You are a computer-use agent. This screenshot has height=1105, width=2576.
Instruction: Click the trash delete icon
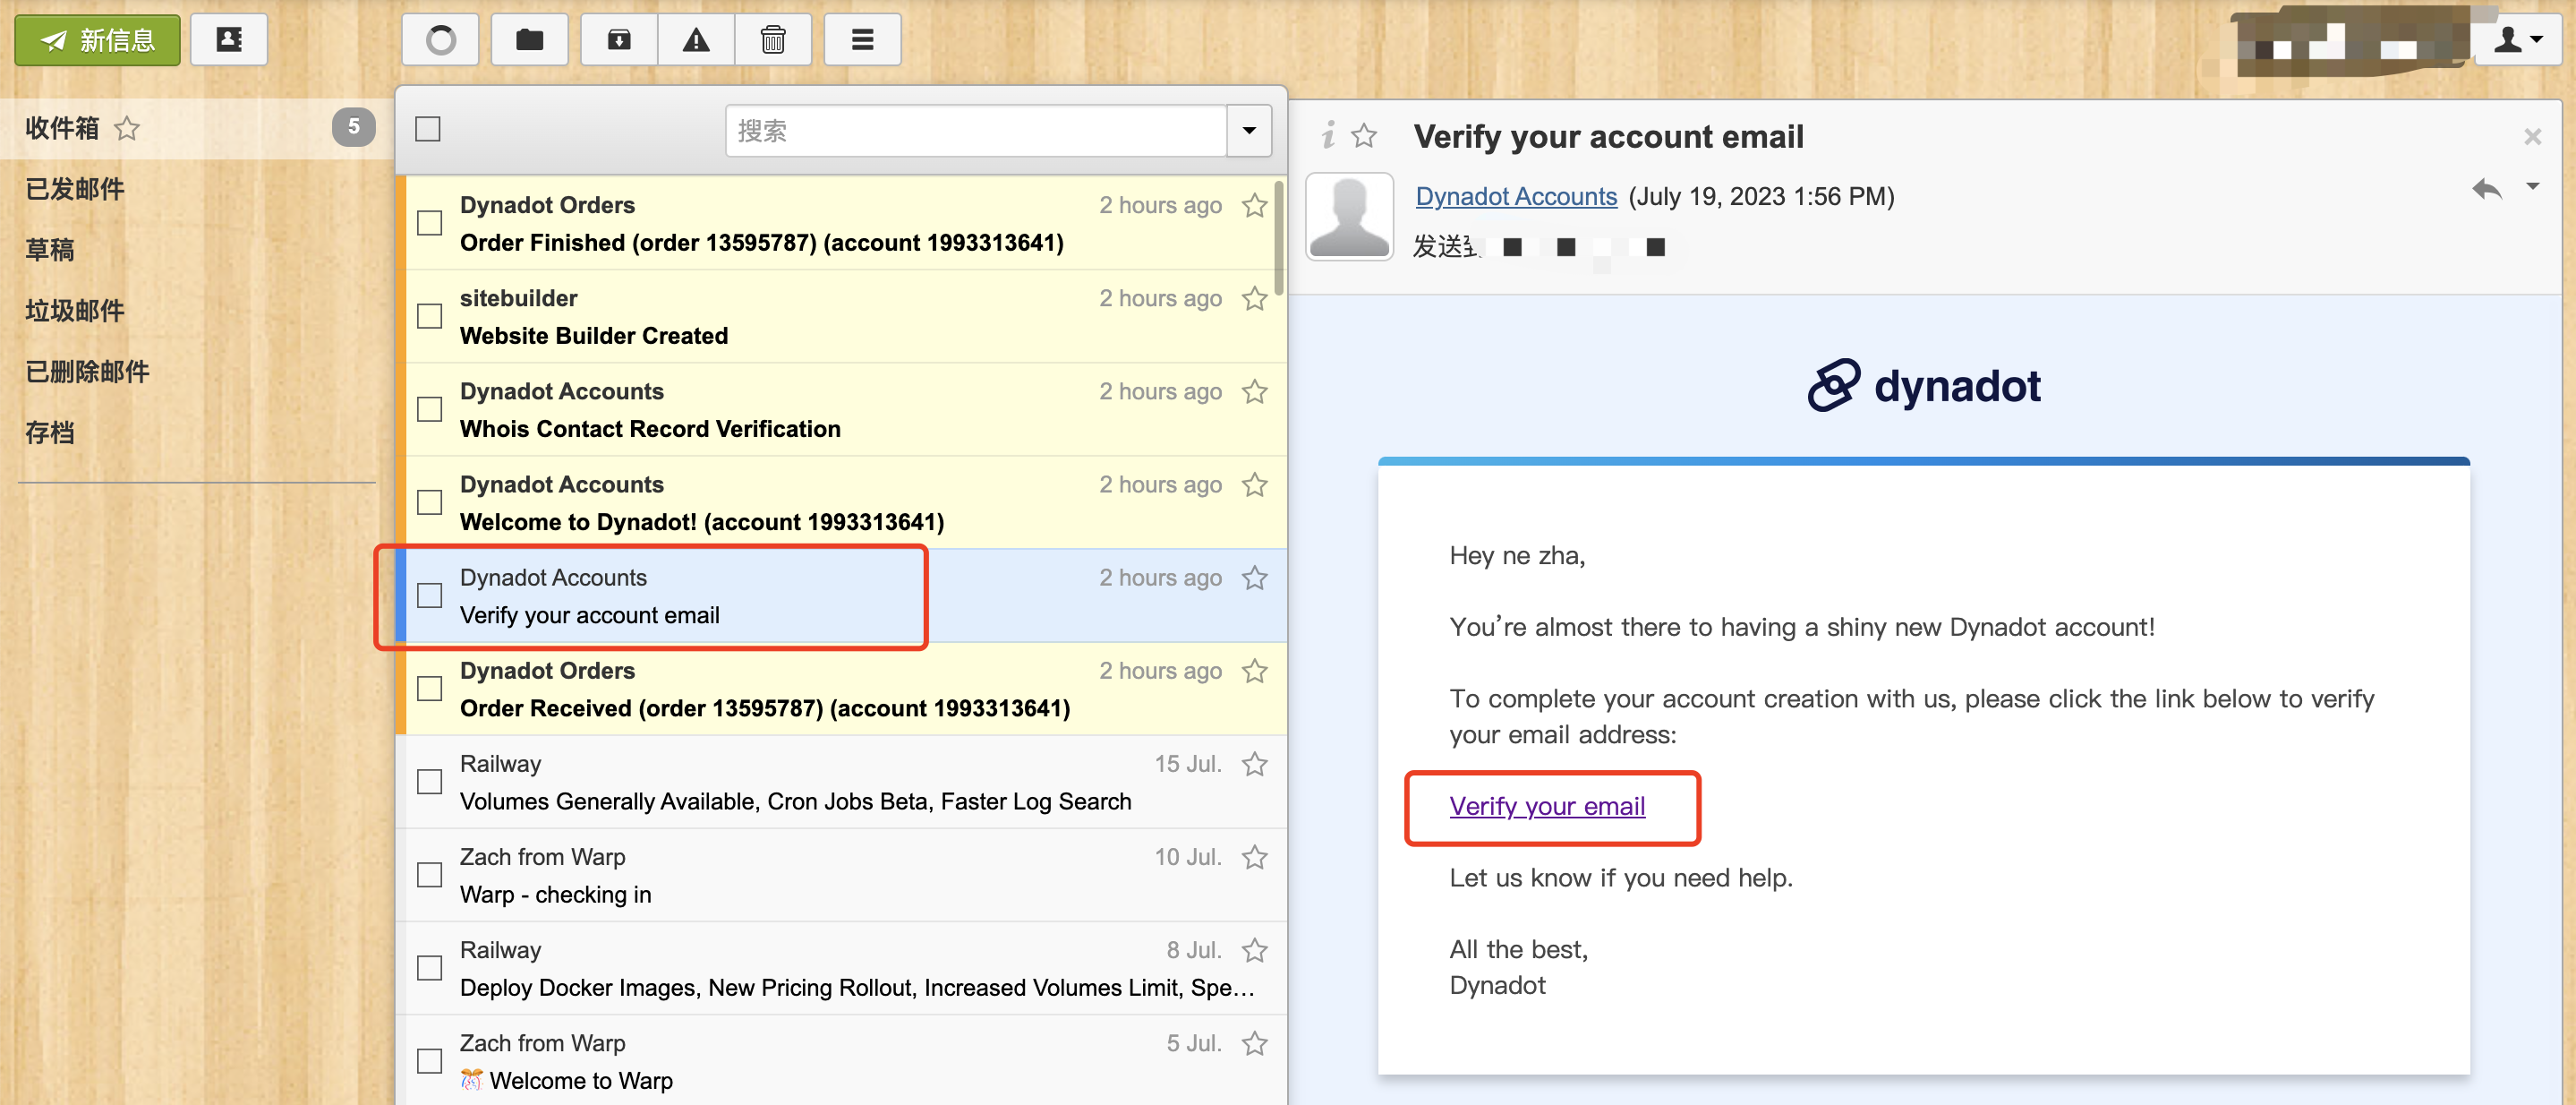(773, 40)
